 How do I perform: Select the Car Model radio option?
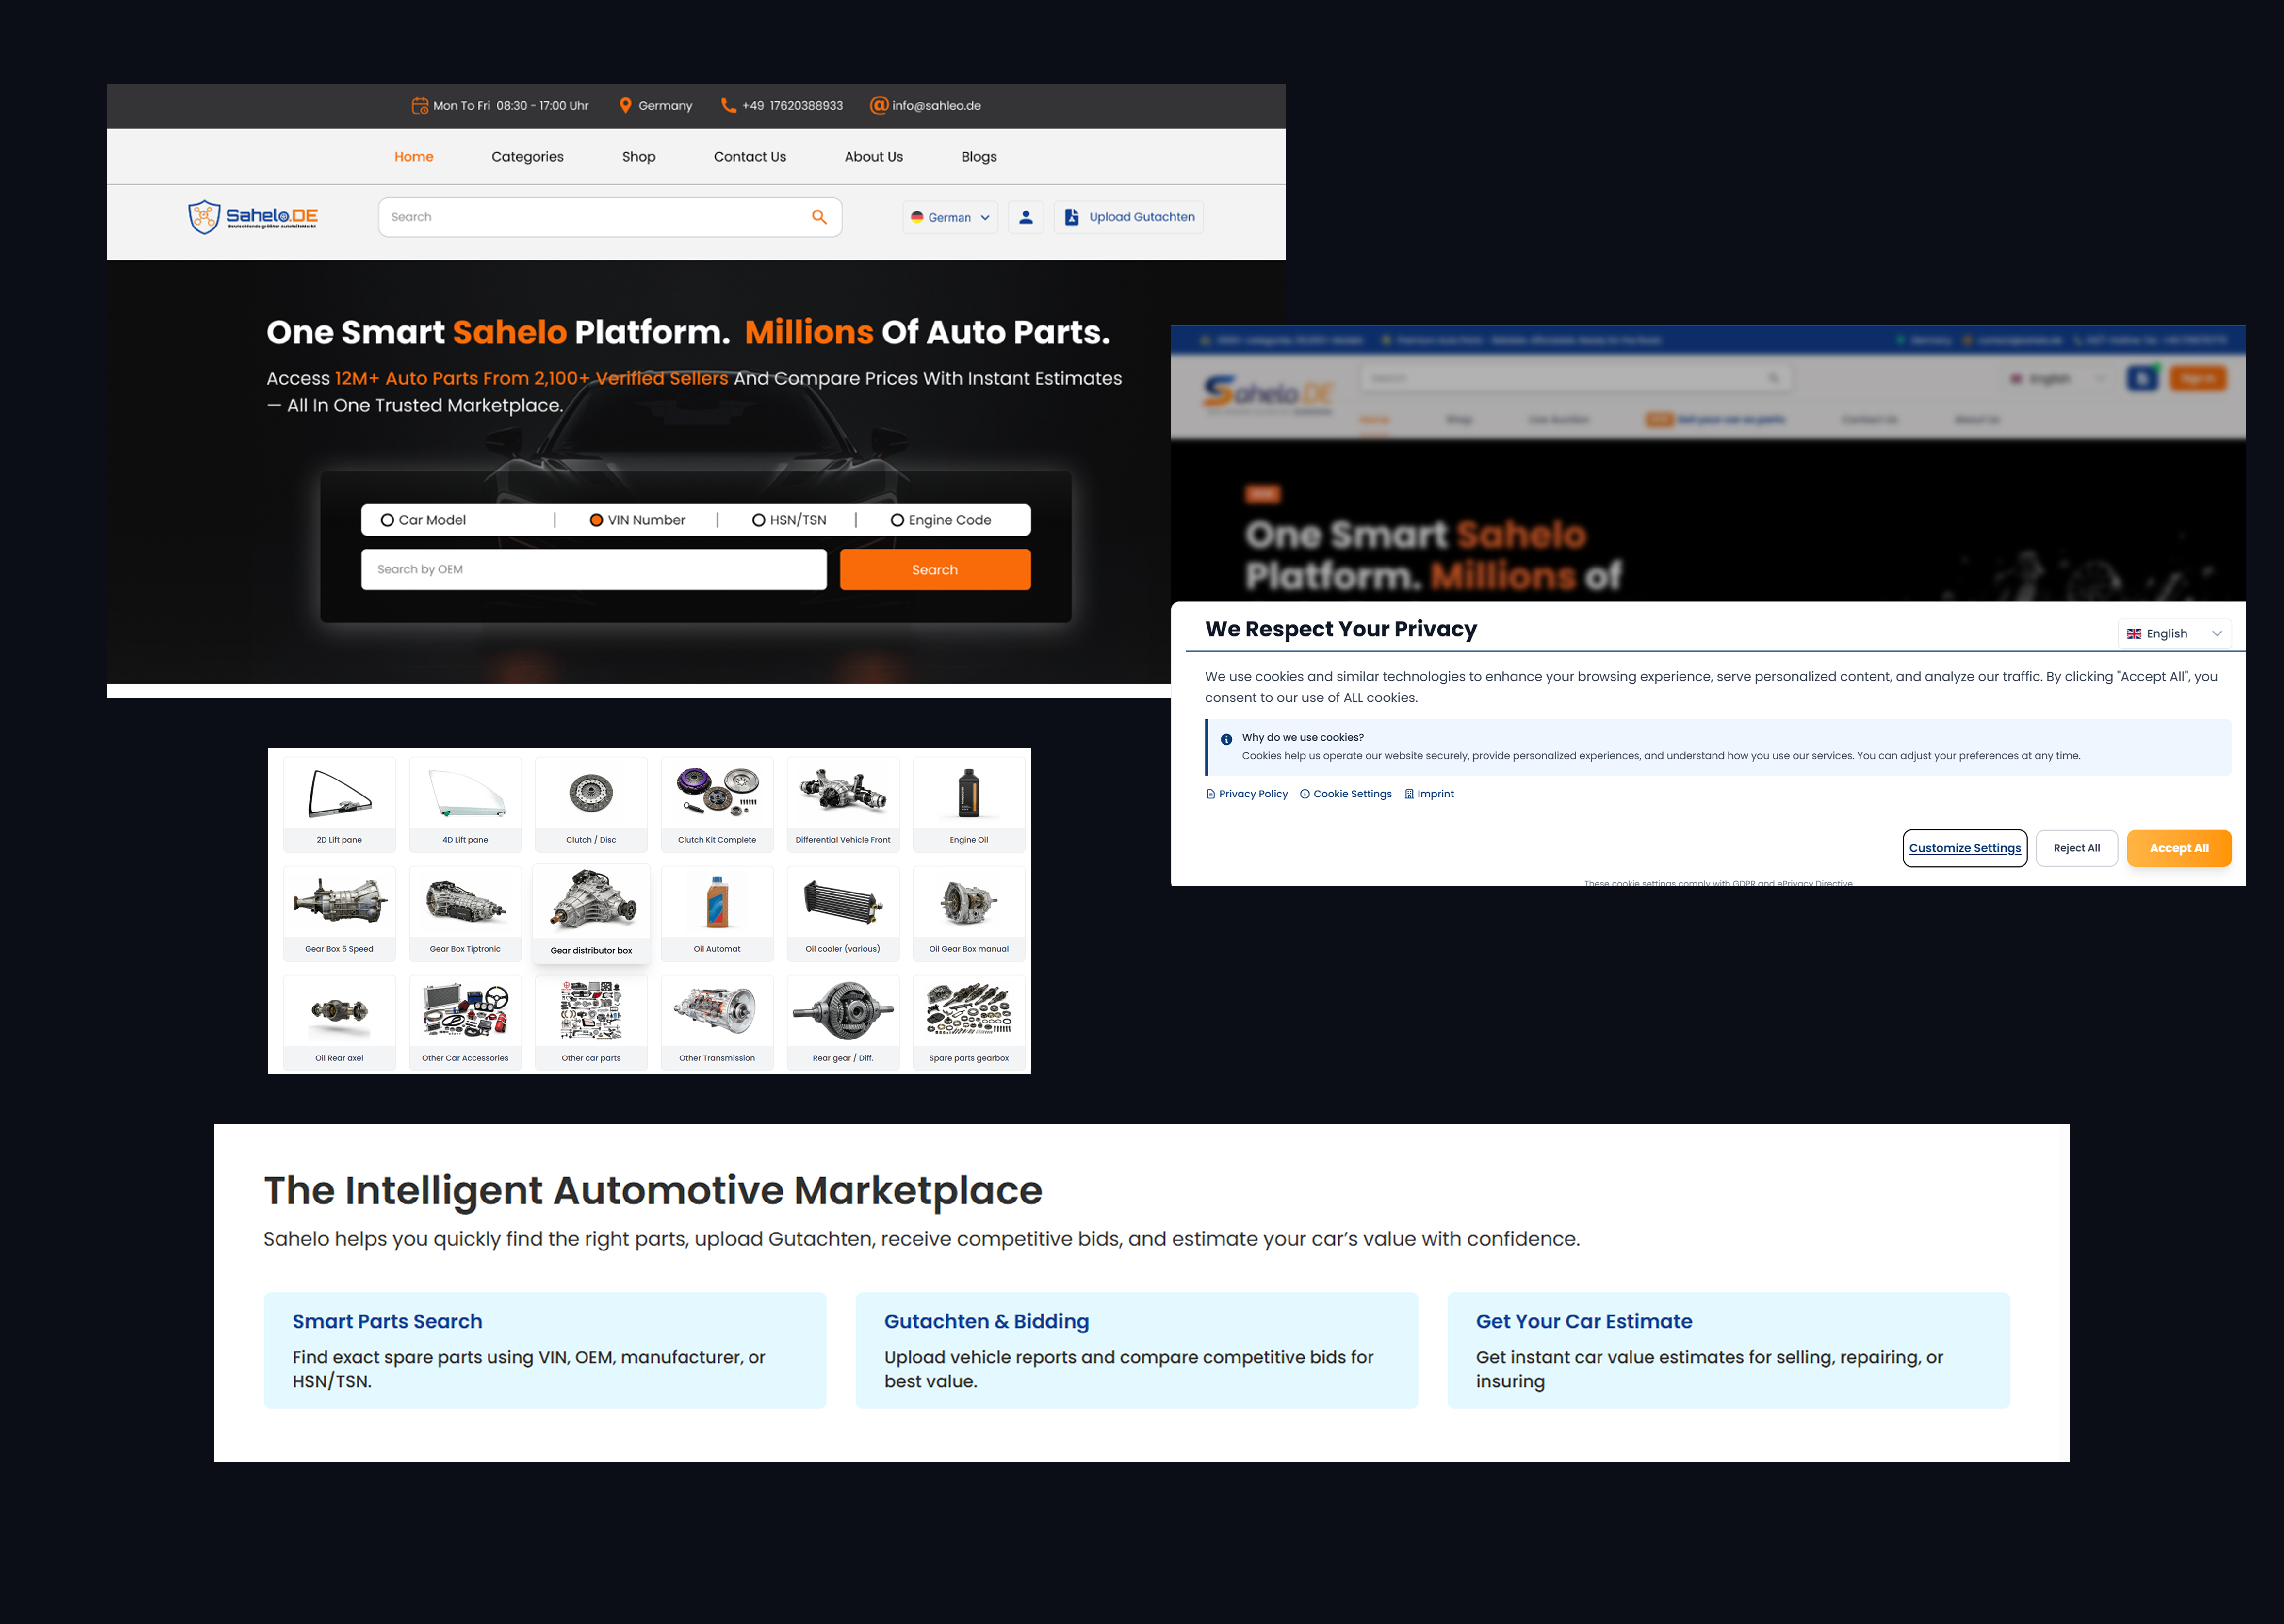387,520
